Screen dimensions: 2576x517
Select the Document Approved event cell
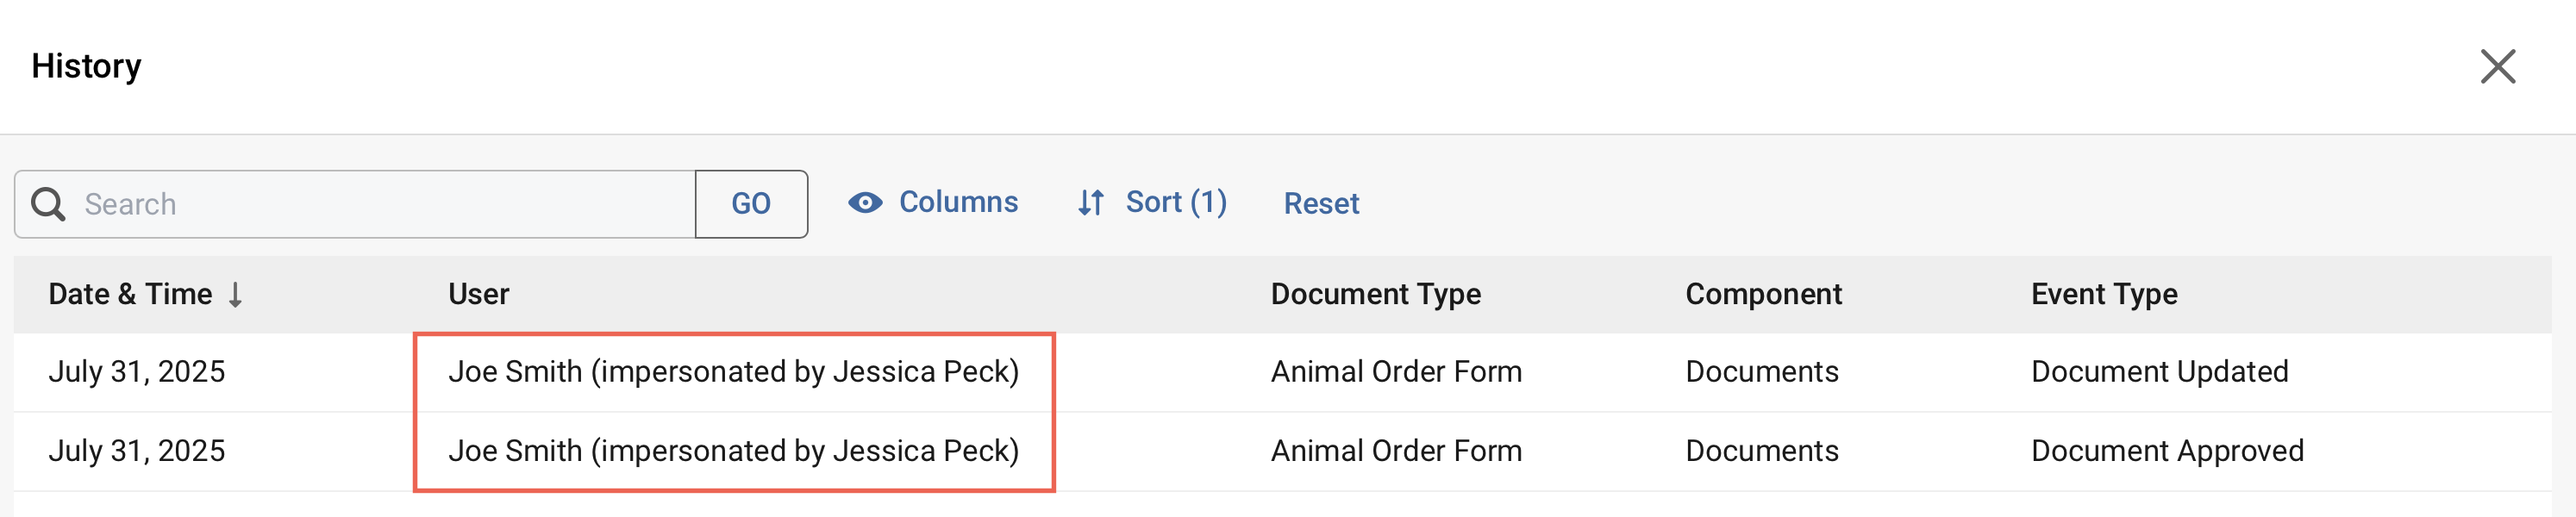pos(2167,451)
